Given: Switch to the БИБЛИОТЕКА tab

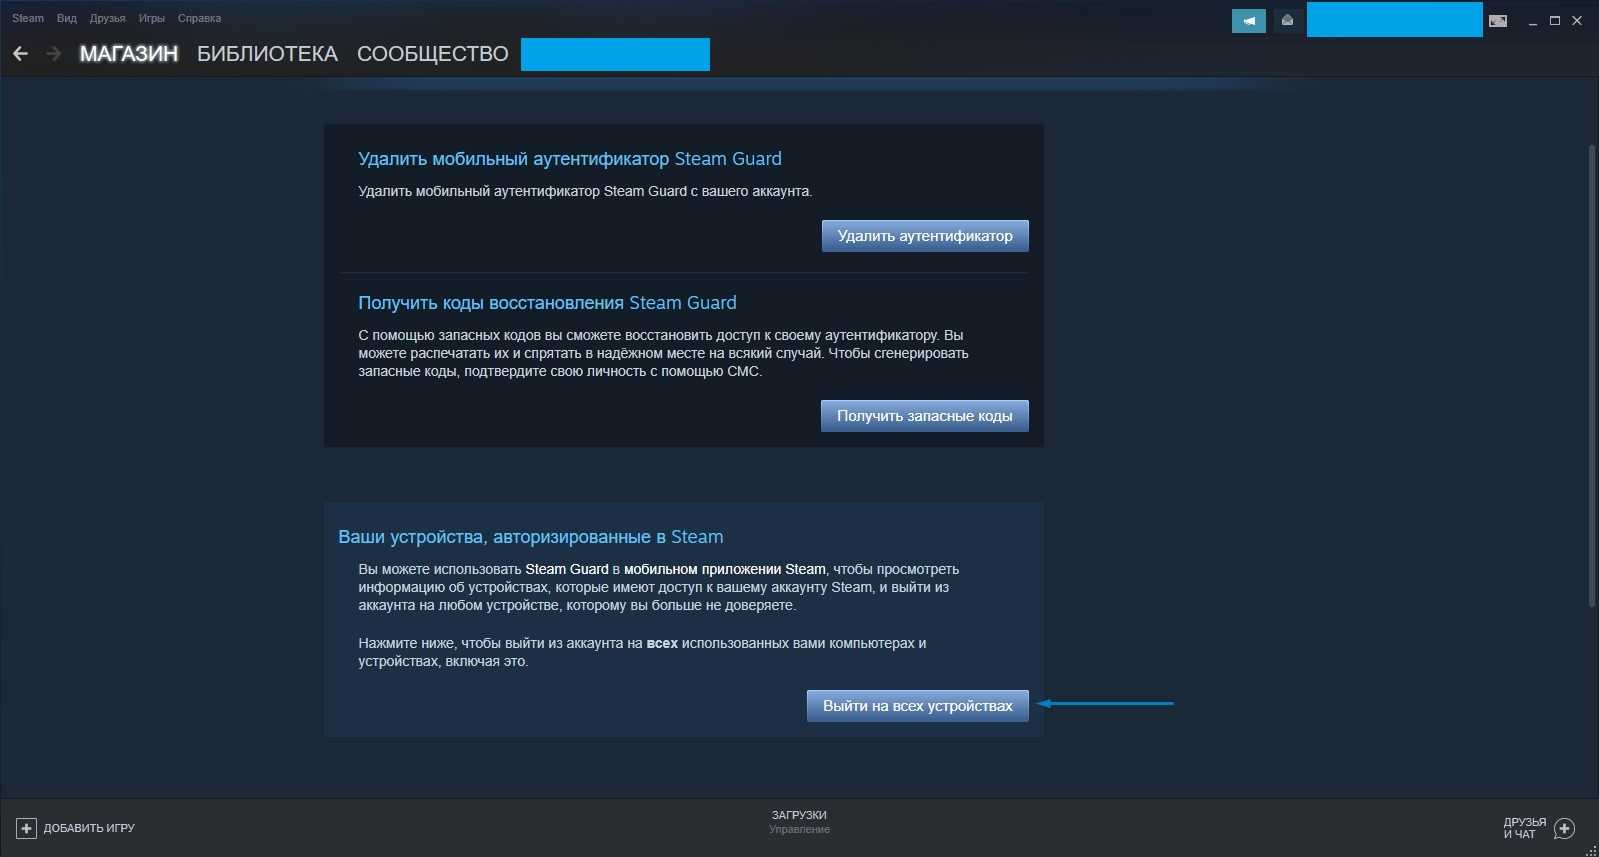Looking at the screenshot, I should [267, 54].
